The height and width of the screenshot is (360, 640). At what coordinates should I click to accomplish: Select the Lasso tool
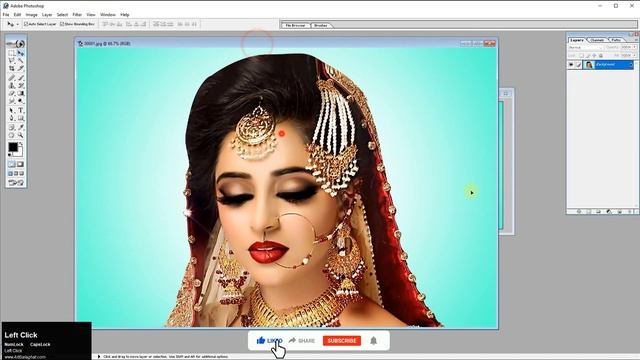(12, 60)
